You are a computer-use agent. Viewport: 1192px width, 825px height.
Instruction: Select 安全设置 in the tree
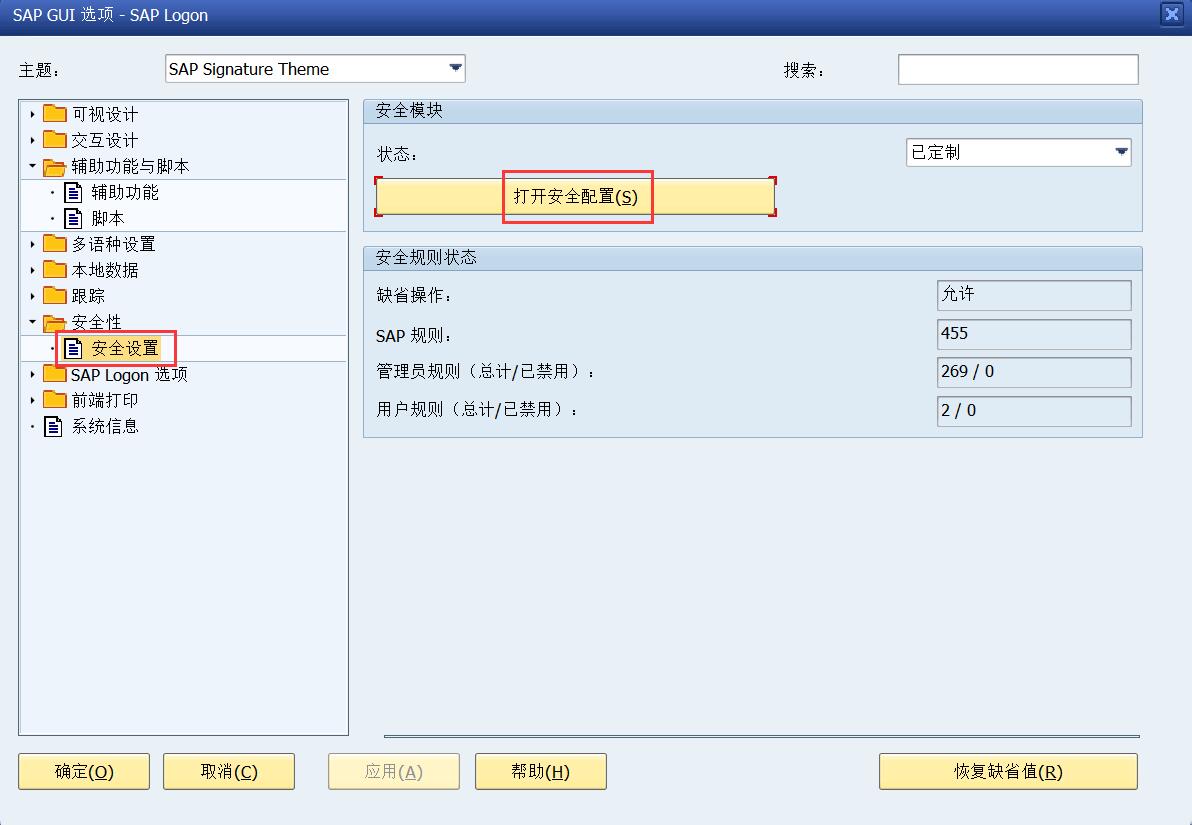point(124,348)
